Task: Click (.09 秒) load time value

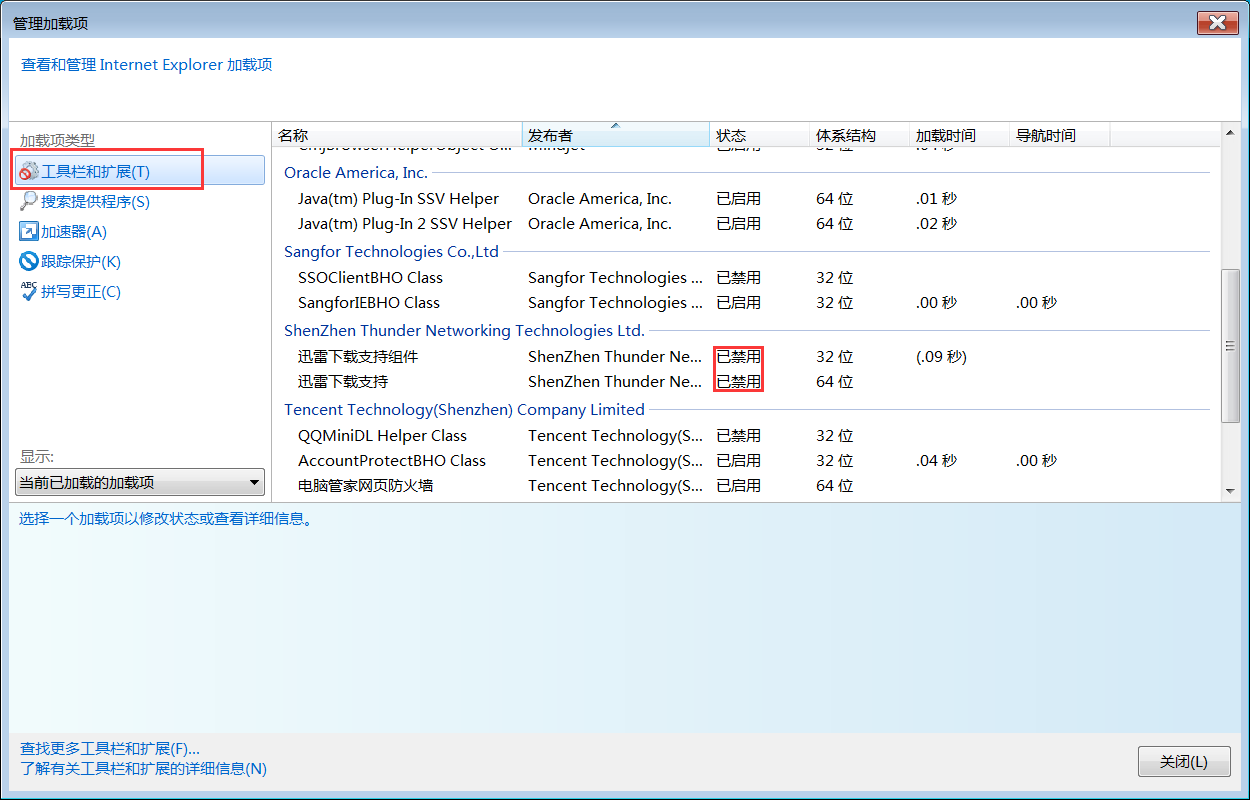Action: click(x=941, y=357)
